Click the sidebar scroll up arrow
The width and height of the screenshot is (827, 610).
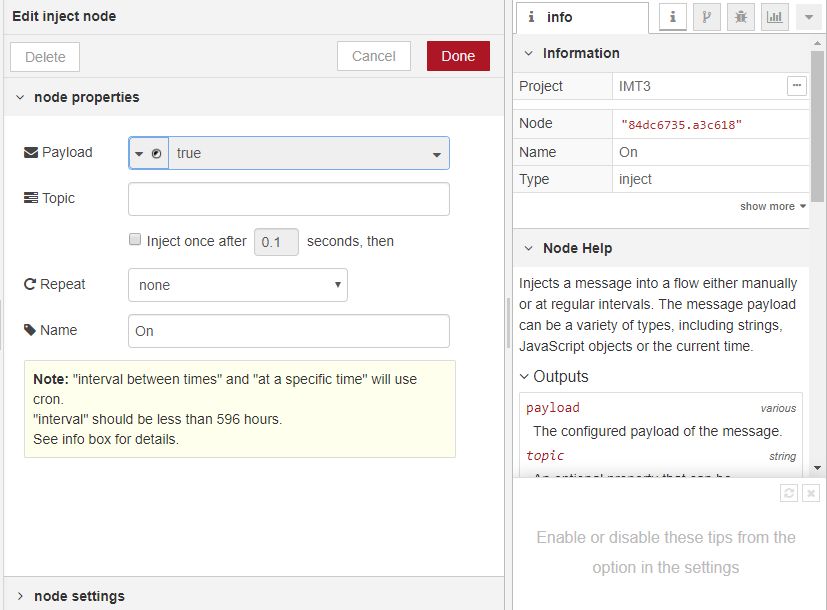[x=817, y=43]
